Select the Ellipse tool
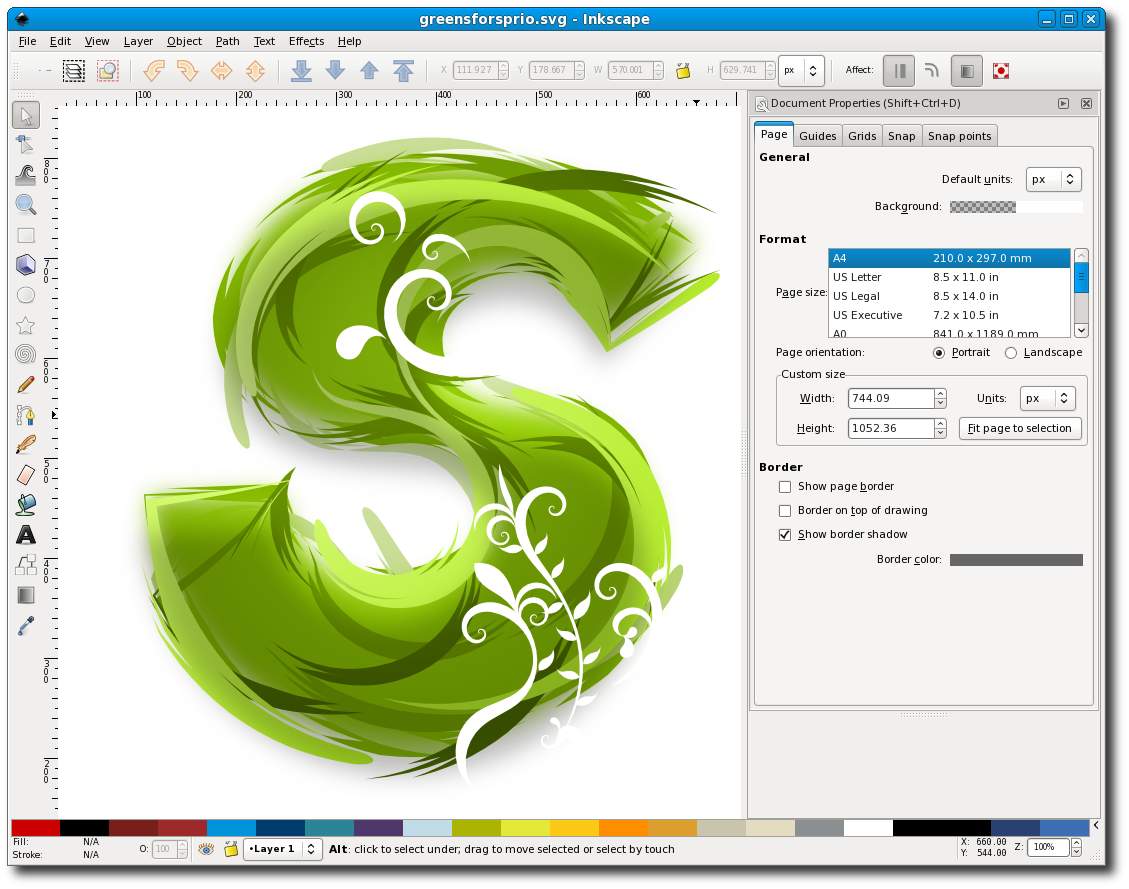Screen dimensions: 1129x889 pyautogui.click(x=25, y=295)
